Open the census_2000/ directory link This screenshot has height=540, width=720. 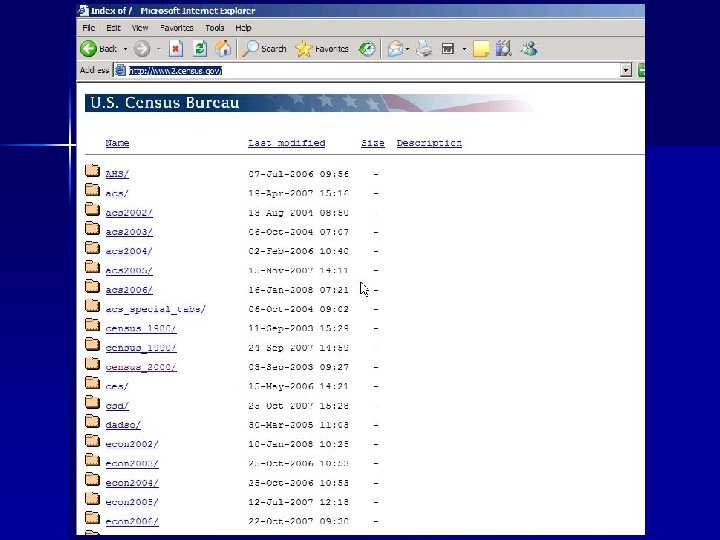(x=141, y=367)
